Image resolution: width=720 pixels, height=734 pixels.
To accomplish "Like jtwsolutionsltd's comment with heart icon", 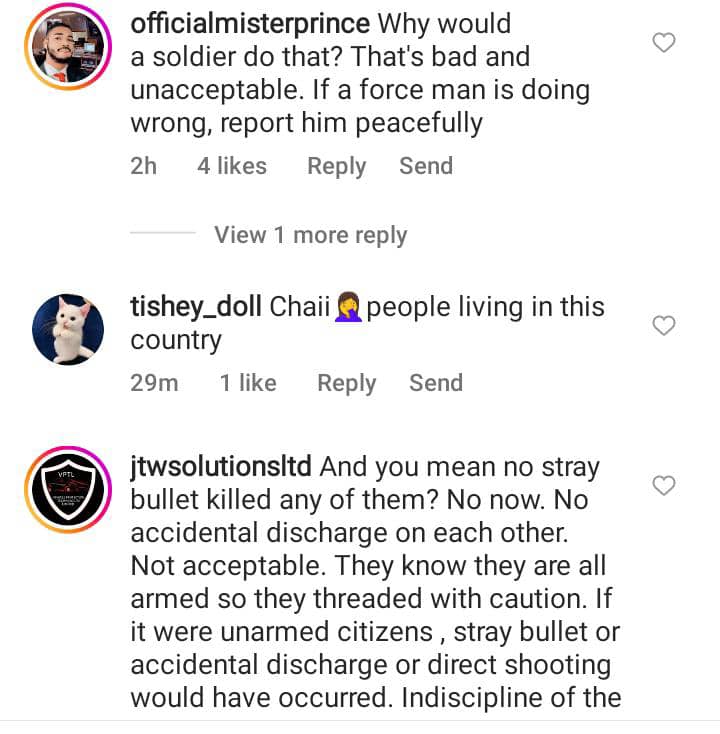I will 663,485.
